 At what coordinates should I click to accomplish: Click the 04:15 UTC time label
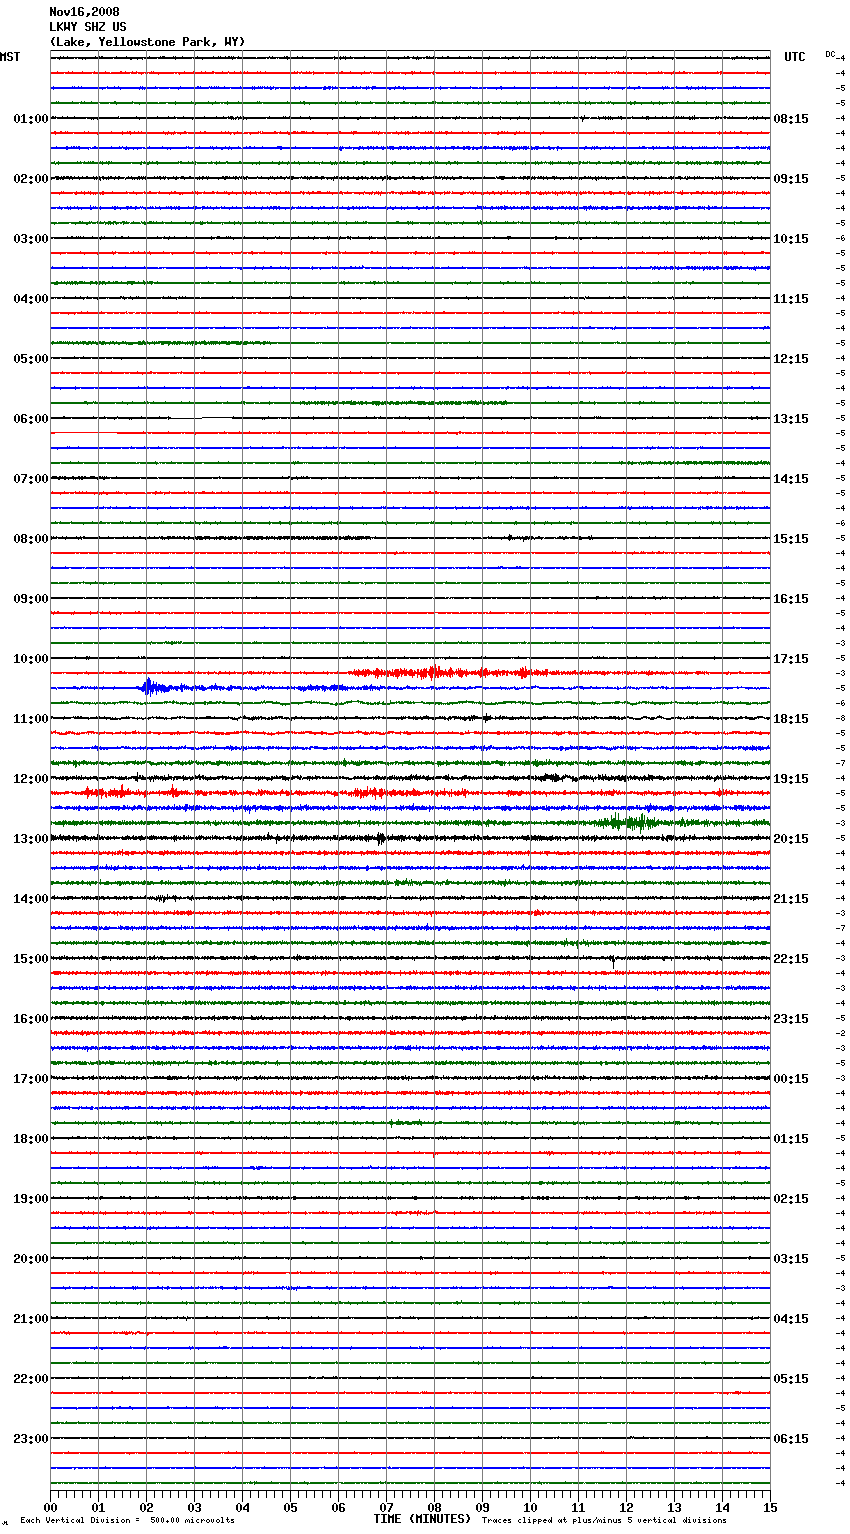791,1319
